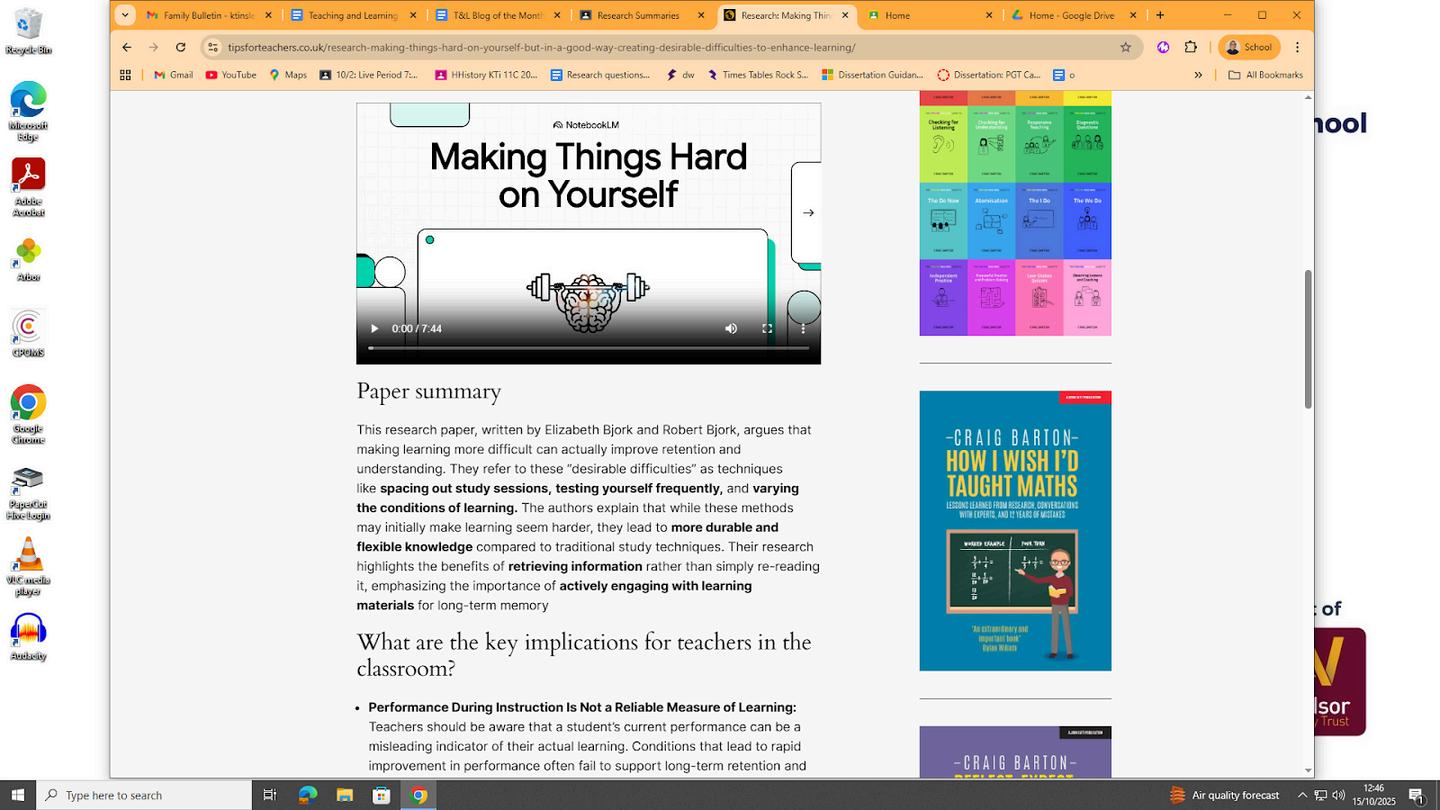The image size is (1440, 810).
Task: Select the Microsoft Edge desktop shortcut
Action: 28,111
